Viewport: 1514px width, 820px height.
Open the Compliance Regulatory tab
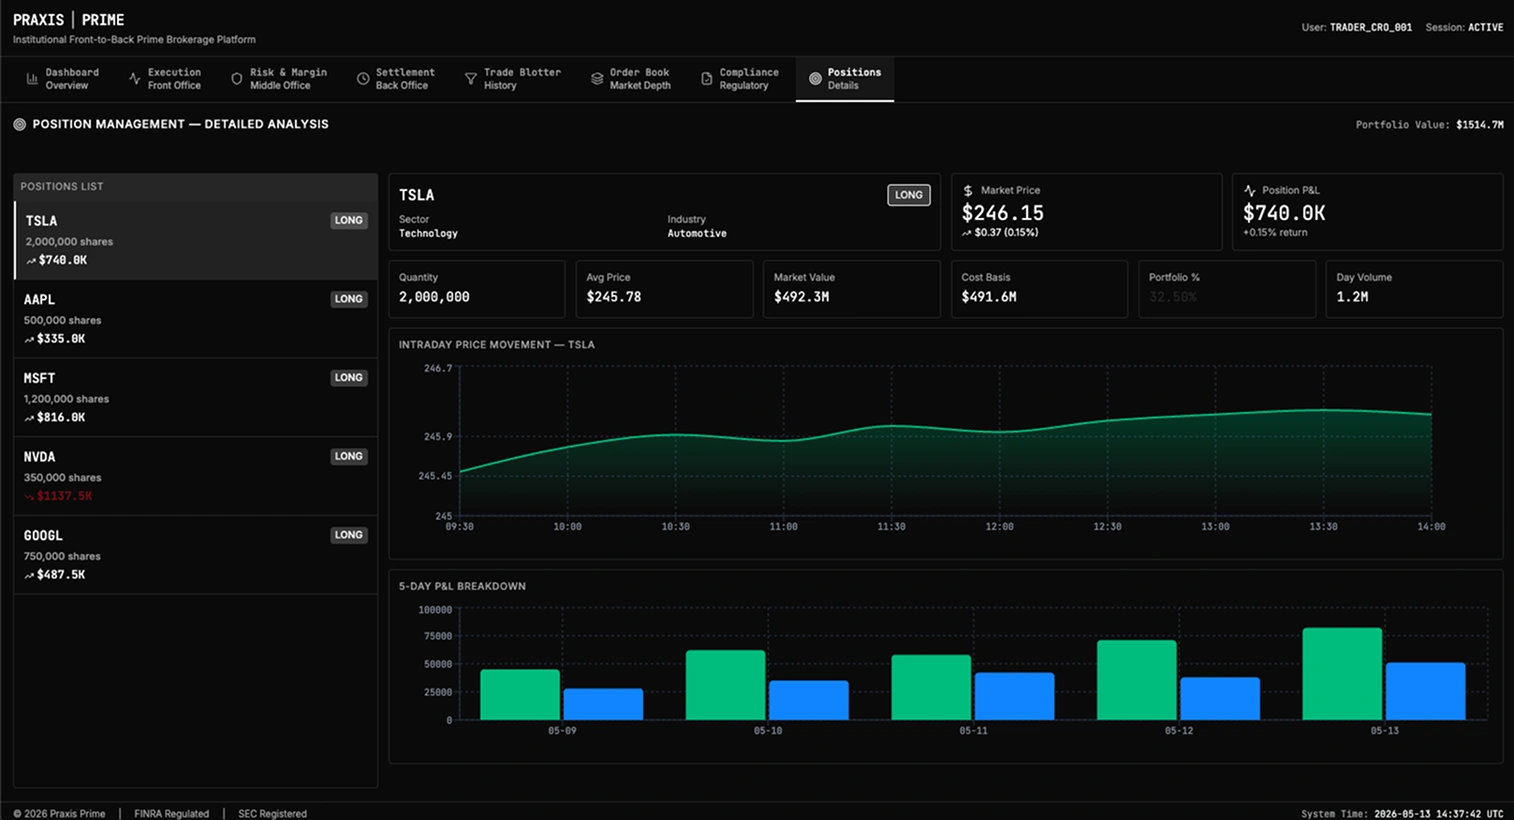[739, 79]
